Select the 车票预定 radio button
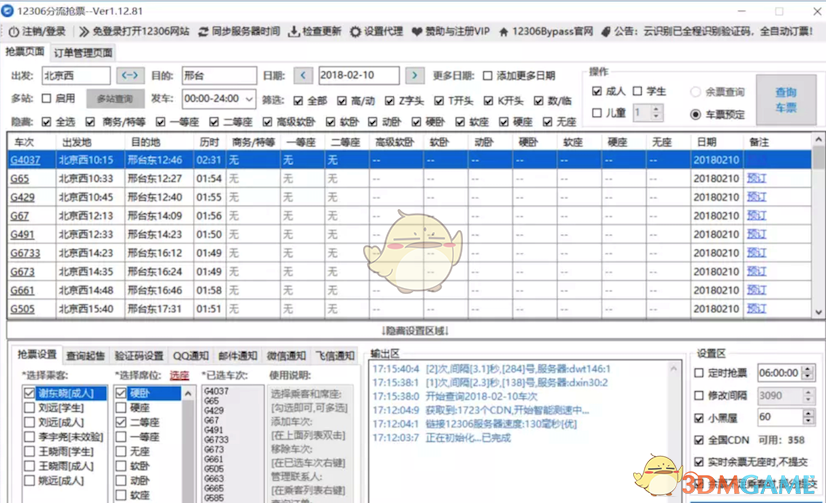 point(695,114)
